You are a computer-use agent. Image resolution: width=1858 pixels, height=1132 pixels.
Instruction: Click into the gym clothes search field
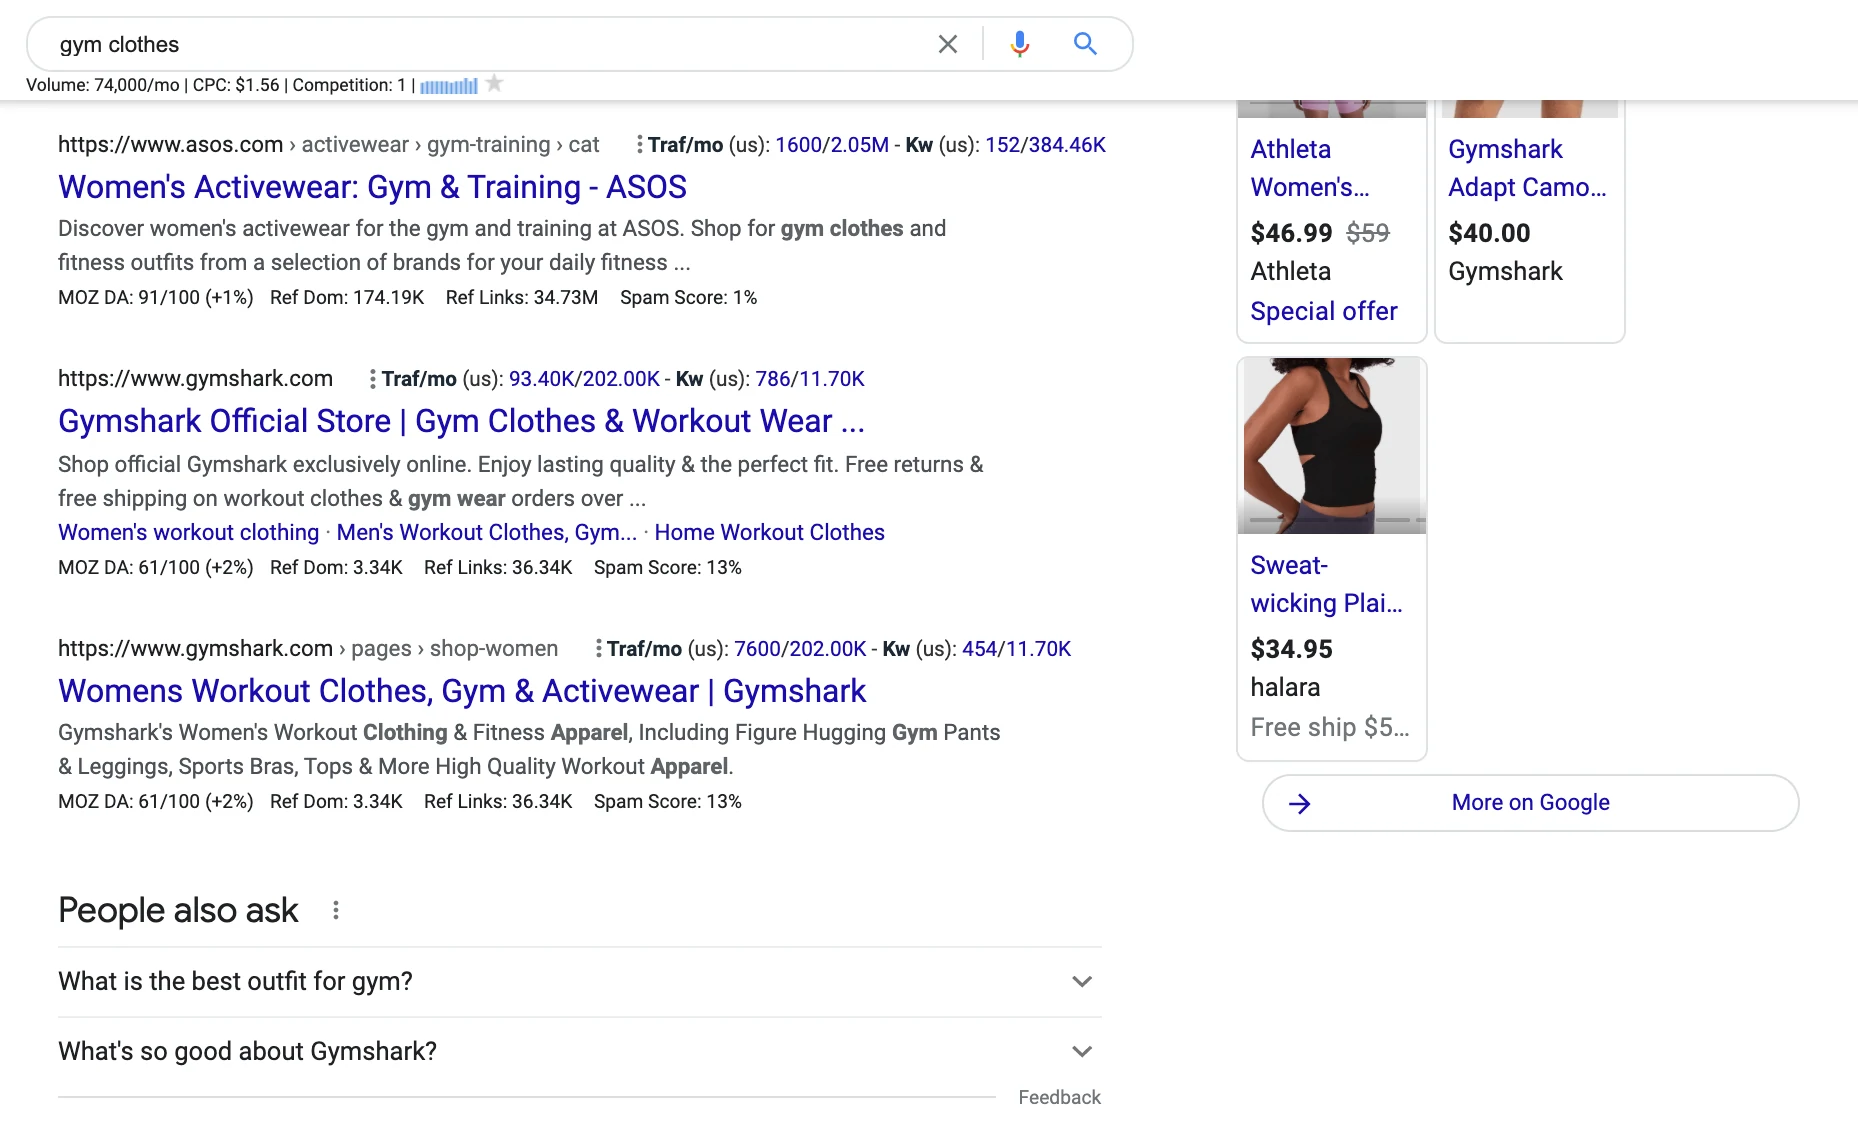pyautogui.click(x=480, y=44)
